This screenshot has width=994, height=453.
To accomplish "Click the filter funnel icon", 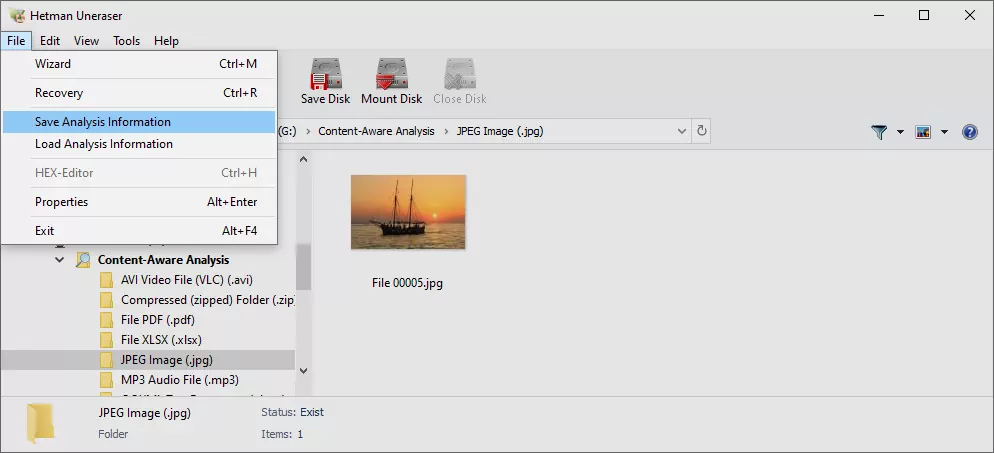I will click(879, 132).
